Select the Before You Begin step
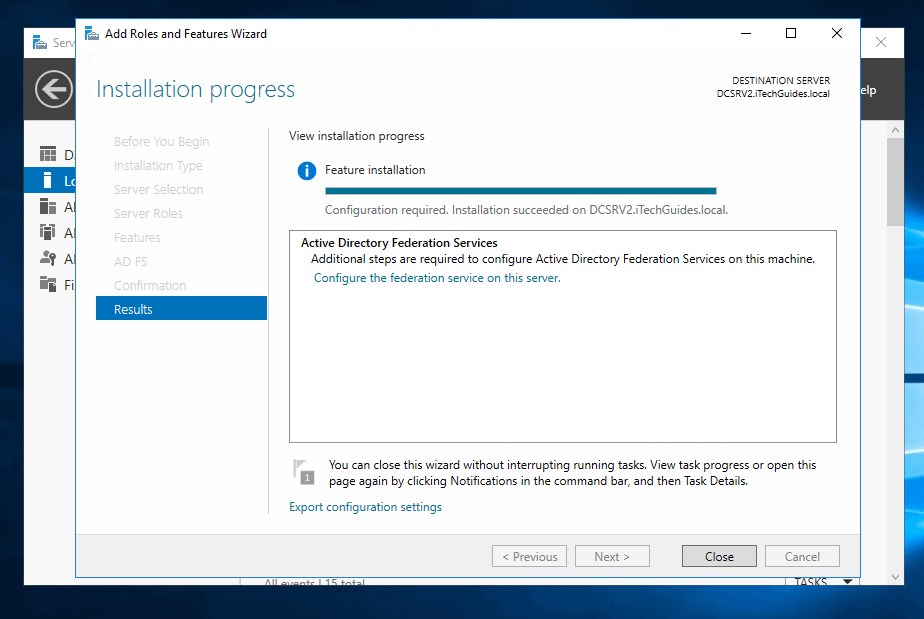 click(161, 141)
